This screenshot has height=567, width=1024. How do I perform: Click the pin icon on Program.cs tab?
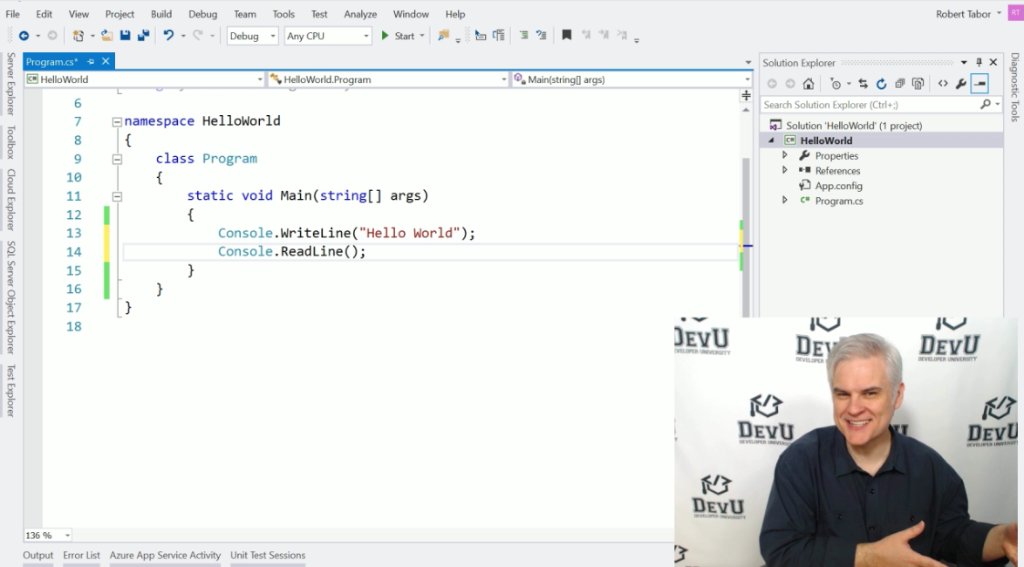pyautogui.click(x=91, y=61)
